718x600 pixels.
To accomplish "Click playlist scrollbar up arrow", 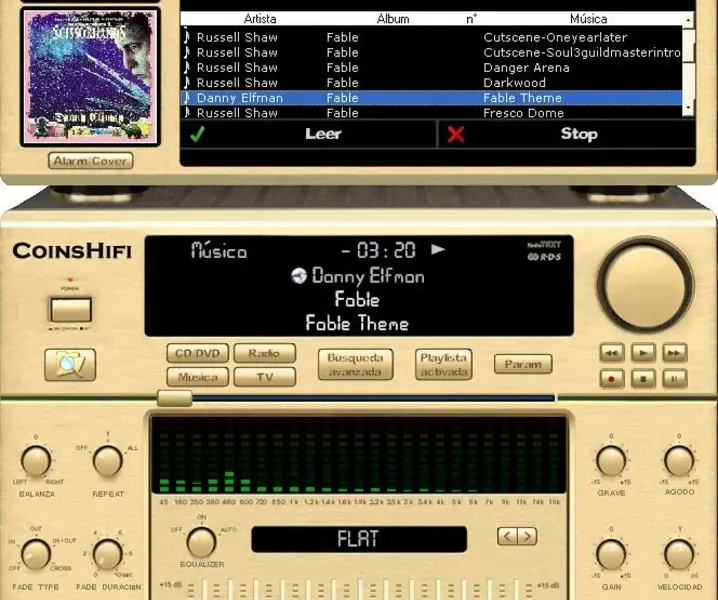I will coord(688,20).
